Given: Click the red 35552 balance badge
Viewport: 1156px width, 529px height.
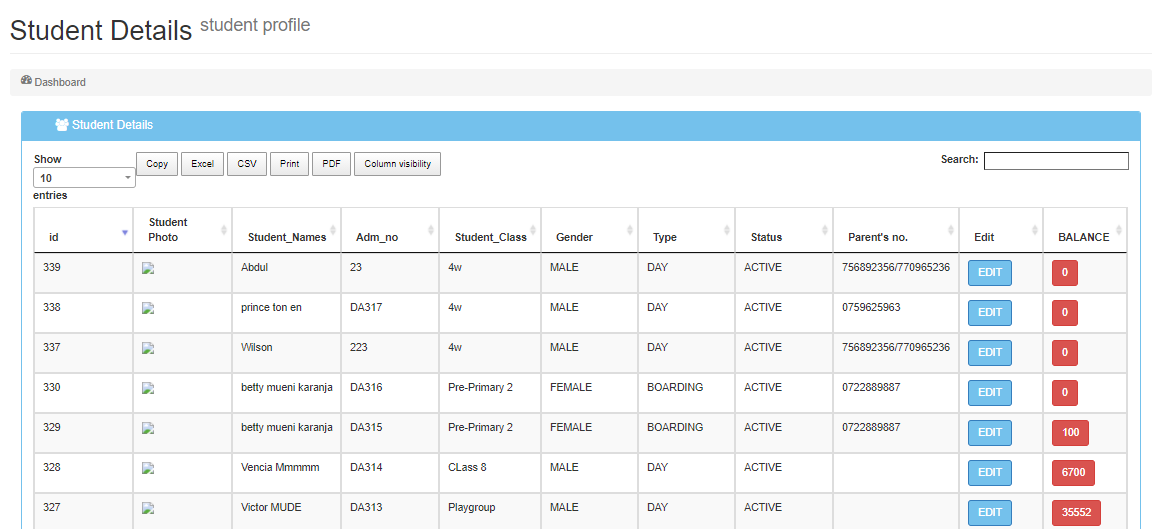Looking at the screenshot, I should point(1075,512).
